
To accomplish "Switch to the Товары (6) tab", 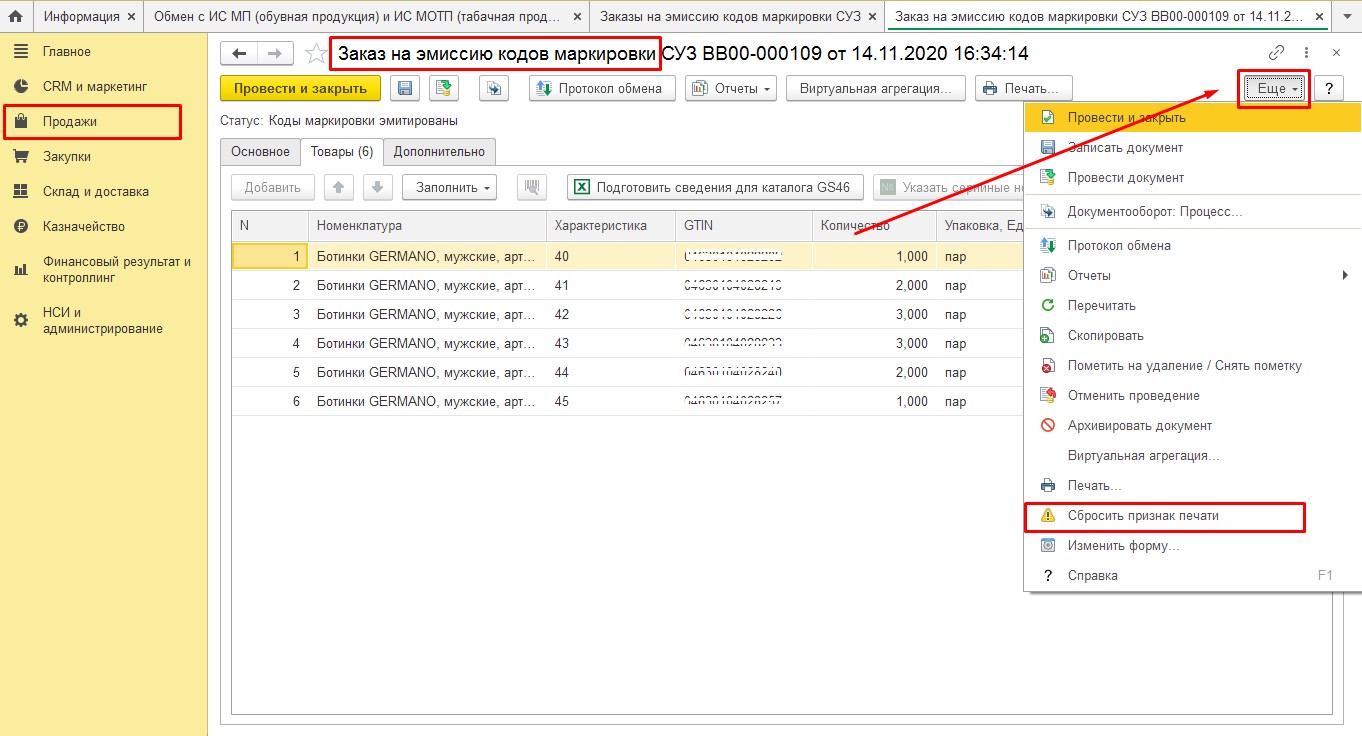I will pos(341,151).
